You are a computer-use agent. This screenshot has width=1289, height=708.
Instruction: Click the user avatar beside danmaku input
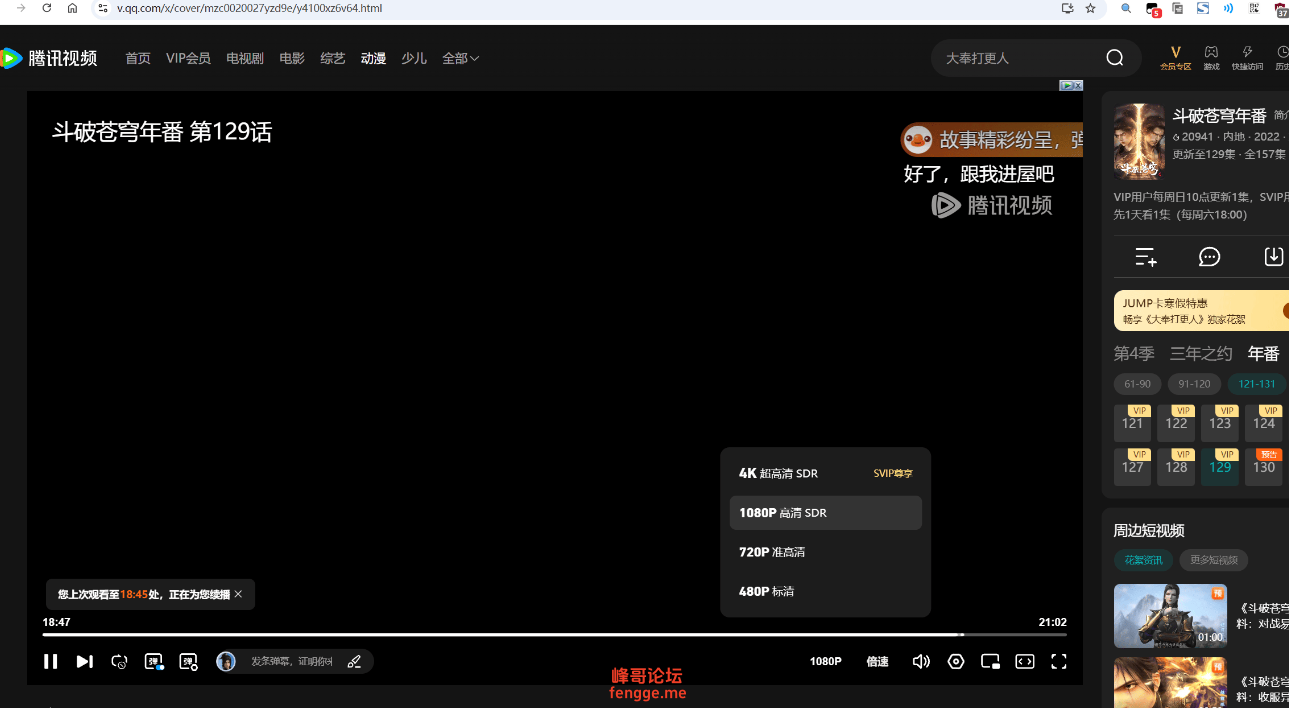coord(226,661)
